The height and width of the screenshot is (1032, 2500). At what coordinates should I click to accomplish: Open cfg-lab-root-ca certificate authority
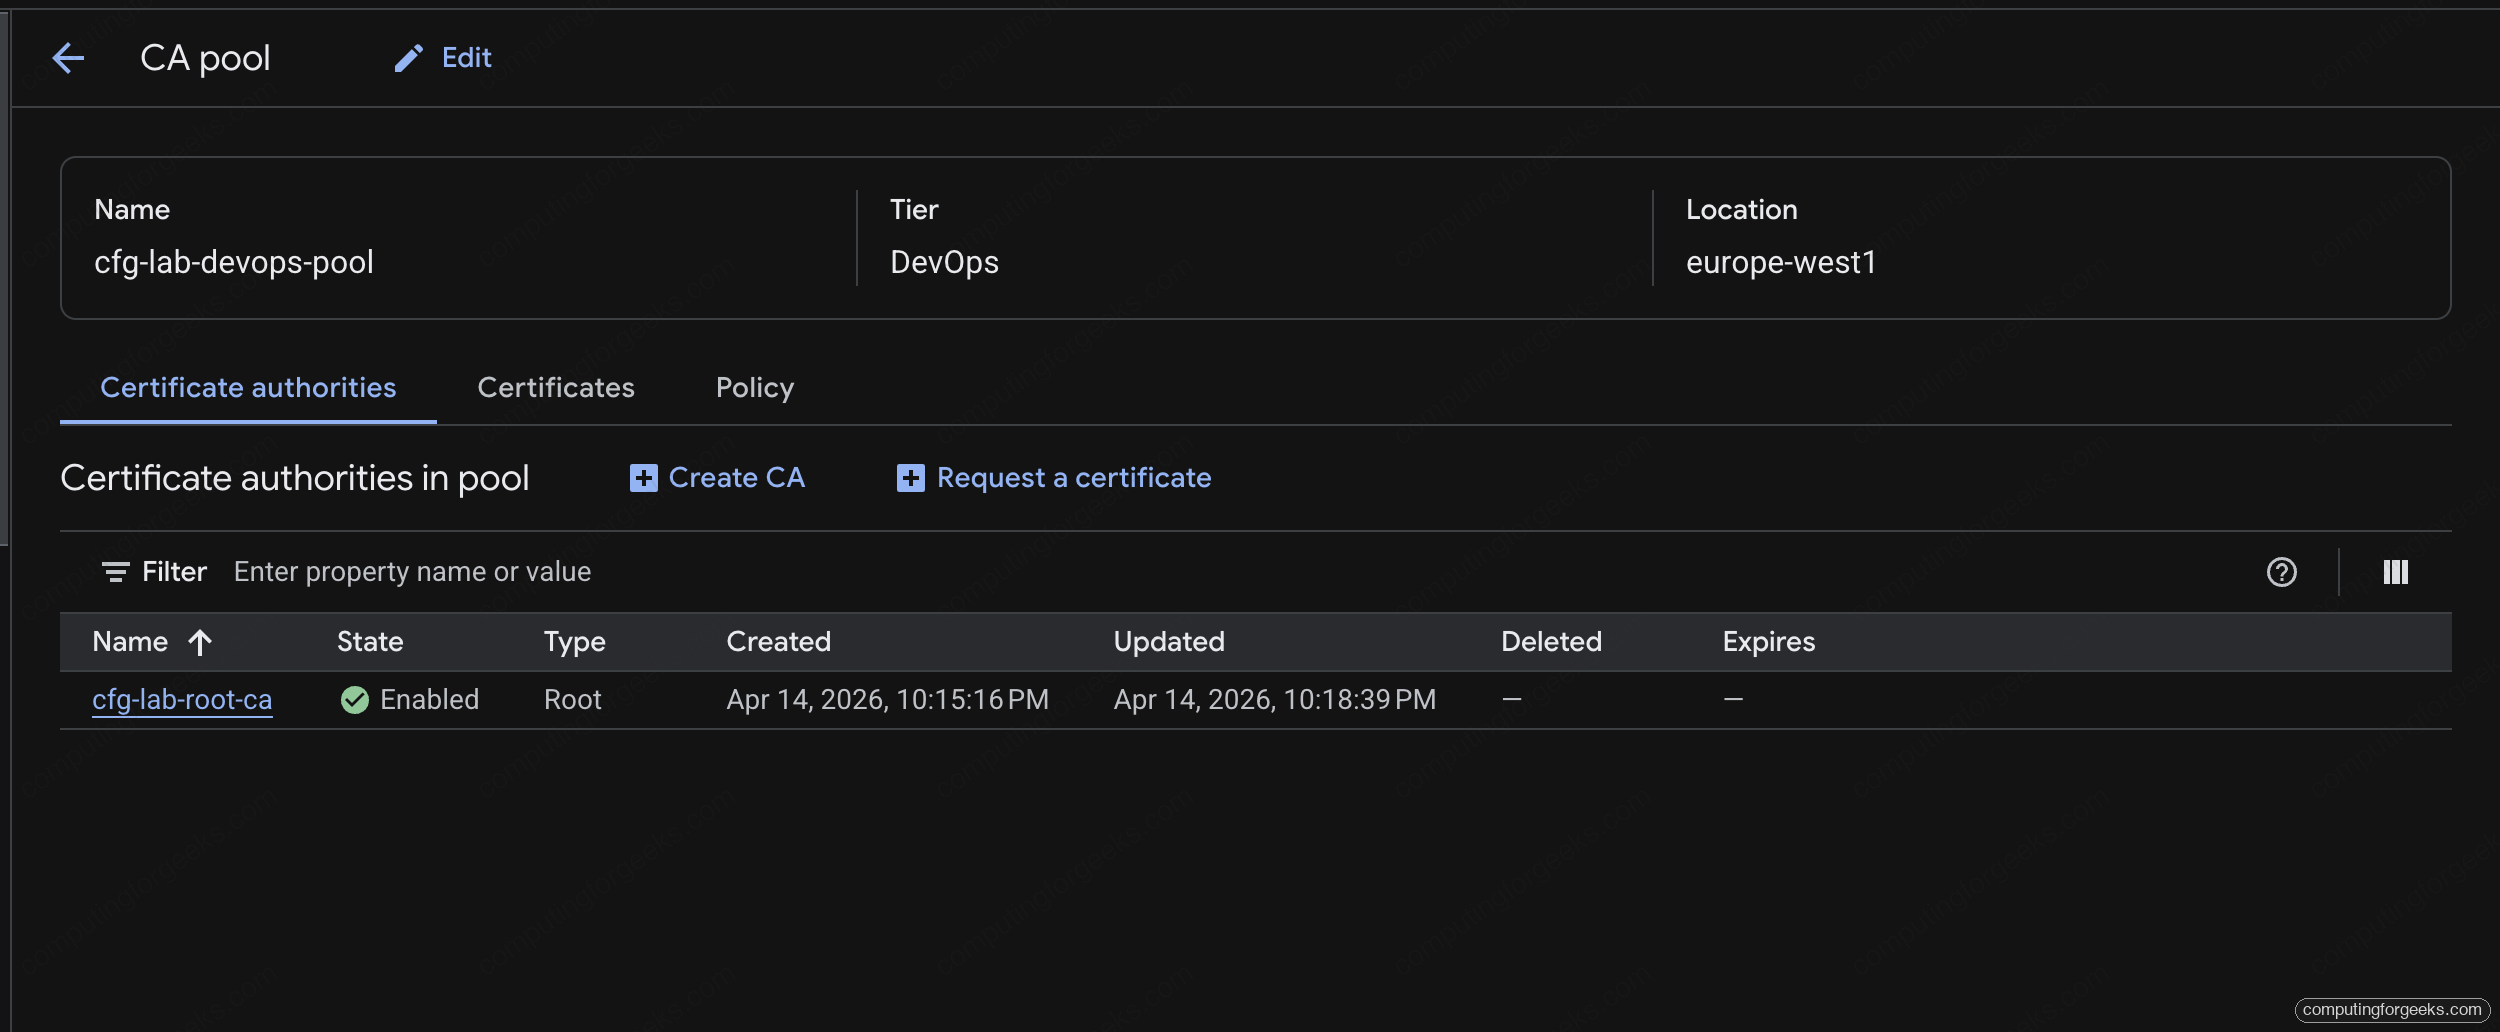pyautogui.click(x=182, y=699)
